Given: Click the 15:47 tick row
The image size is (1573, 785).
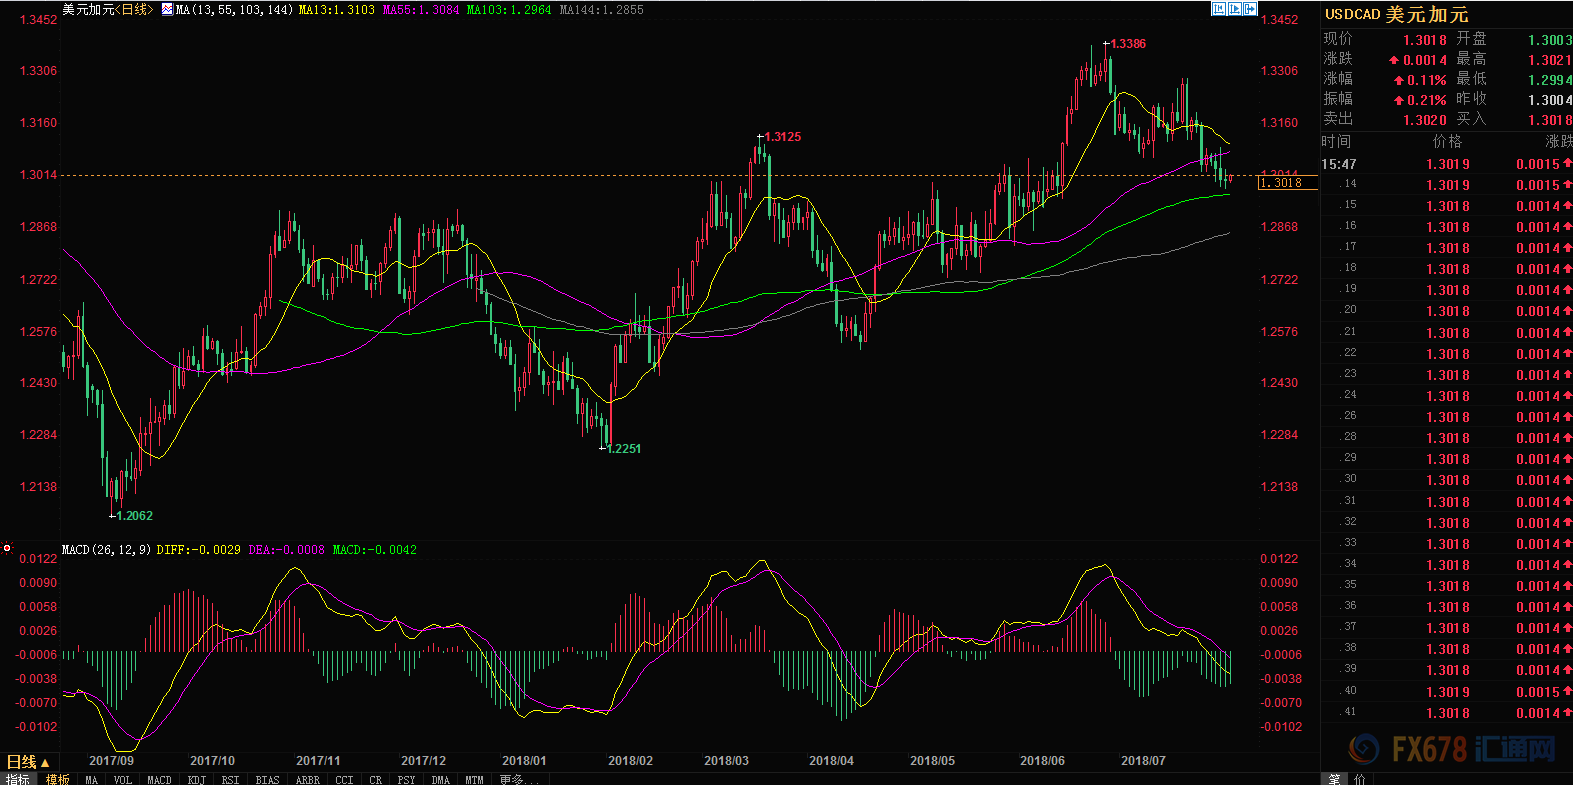Looking at the screenshot, I should pyautogui.click(x=1446, y=164).
